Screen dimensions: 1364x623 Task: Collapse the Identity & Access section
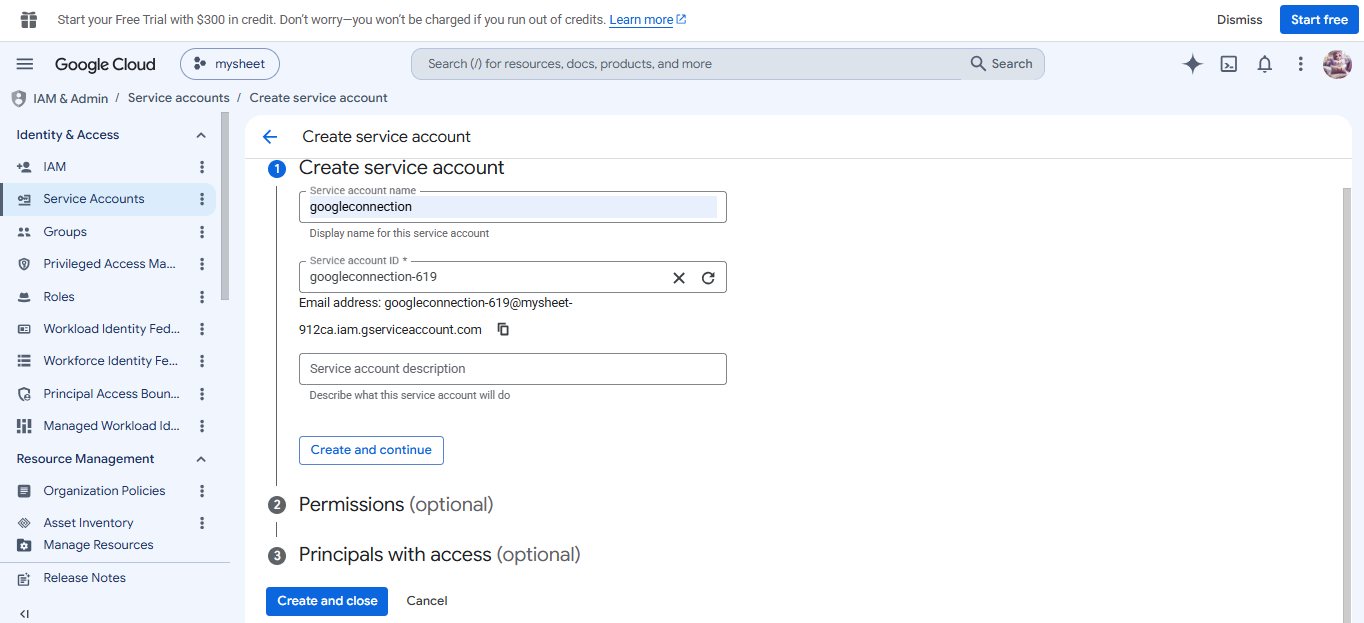(200, 135)
